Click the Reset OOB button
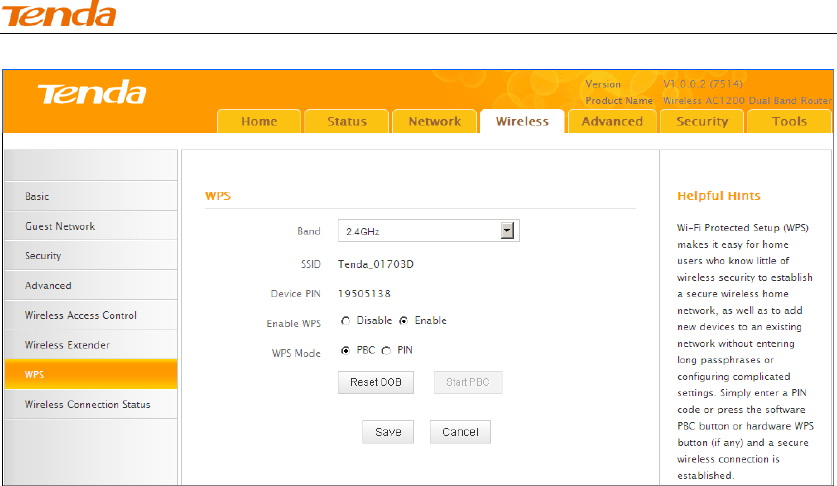The image size is (837, 486). click(376, 382)
